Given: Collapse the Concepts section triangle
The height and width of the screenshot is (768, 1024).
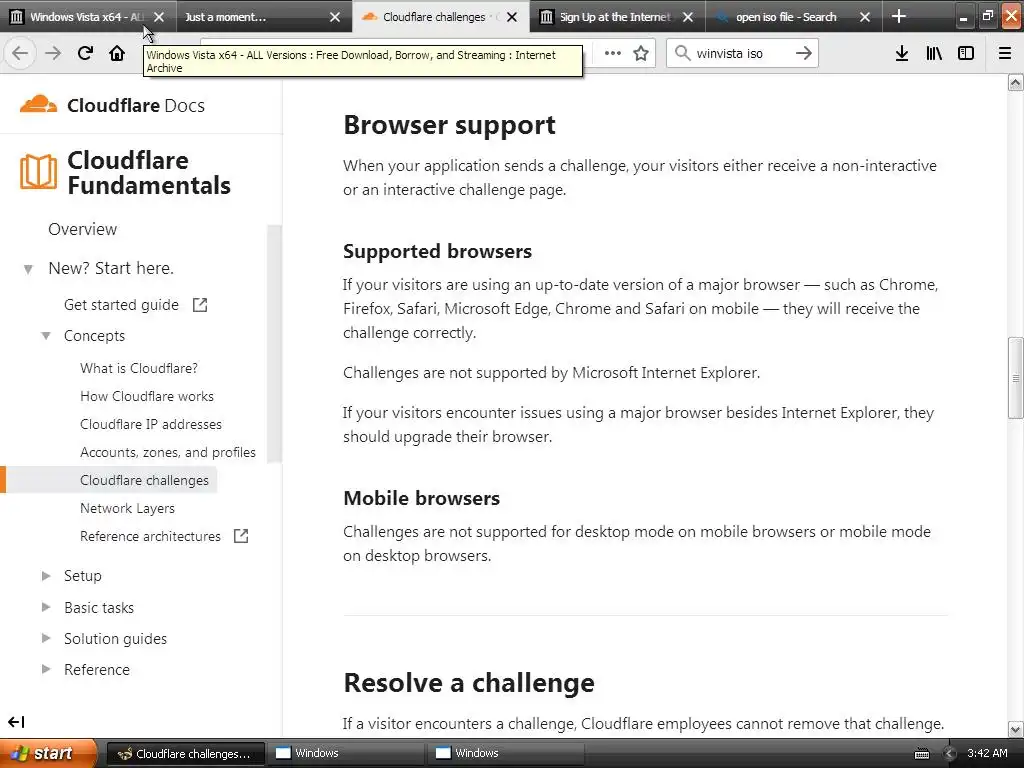Looking at the screenshot, I should (x=46, y=336).
